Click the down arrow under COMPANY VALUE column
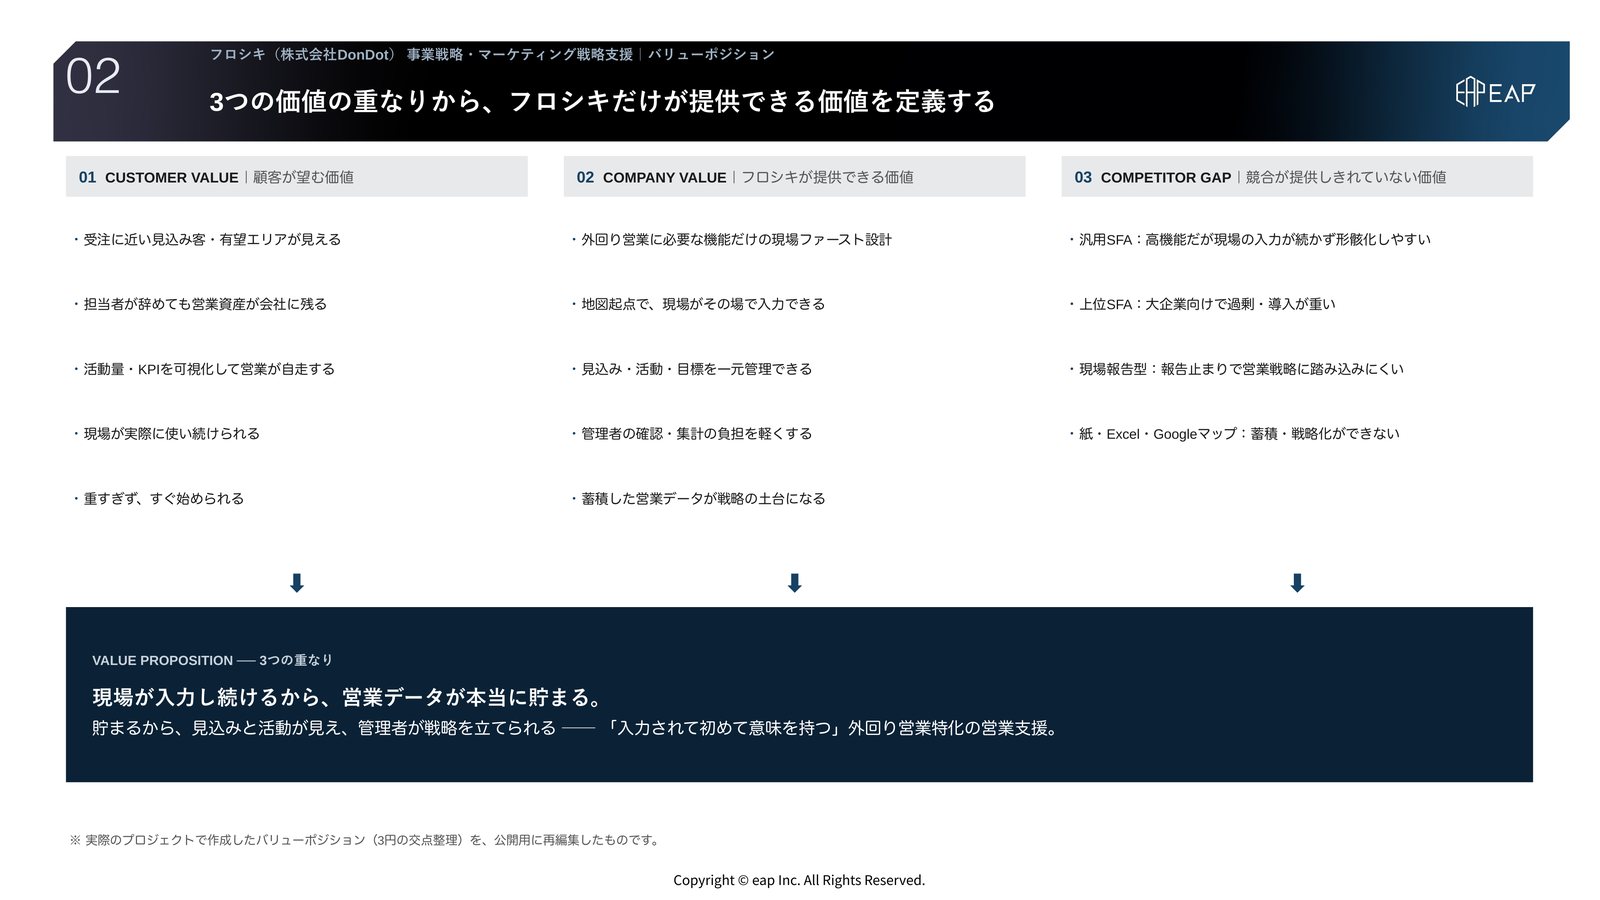 (794, 583)
